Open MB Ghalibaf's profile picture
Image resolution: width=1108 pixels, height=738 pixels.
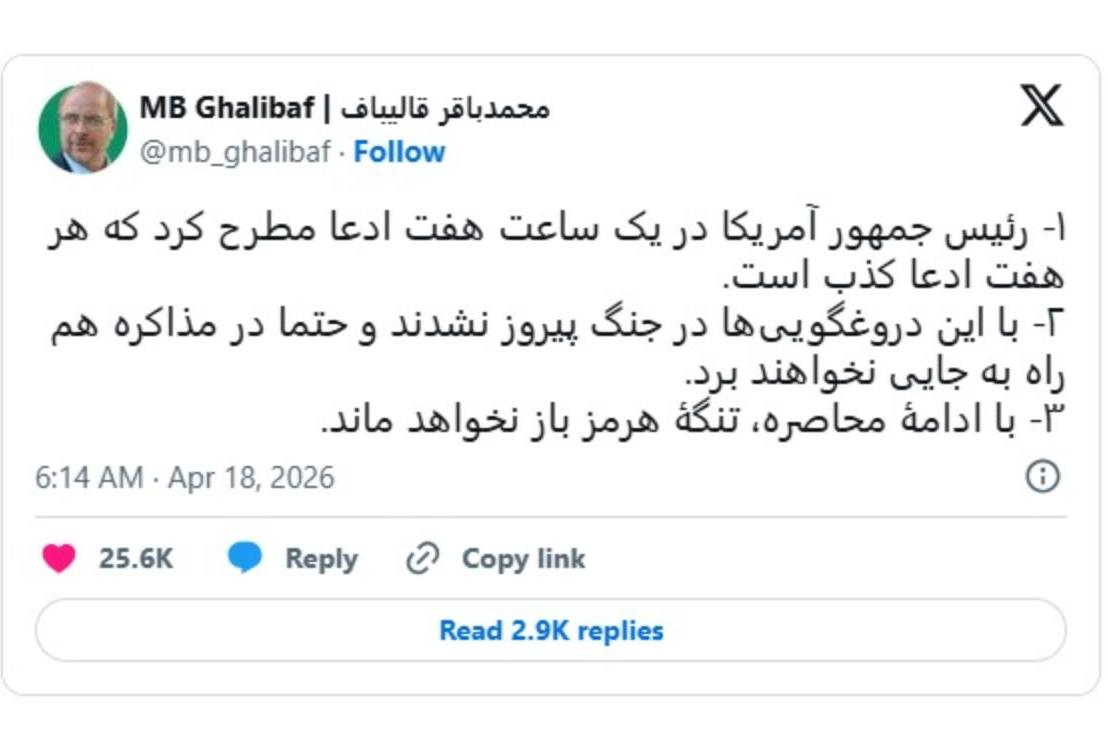pos(83,127)
